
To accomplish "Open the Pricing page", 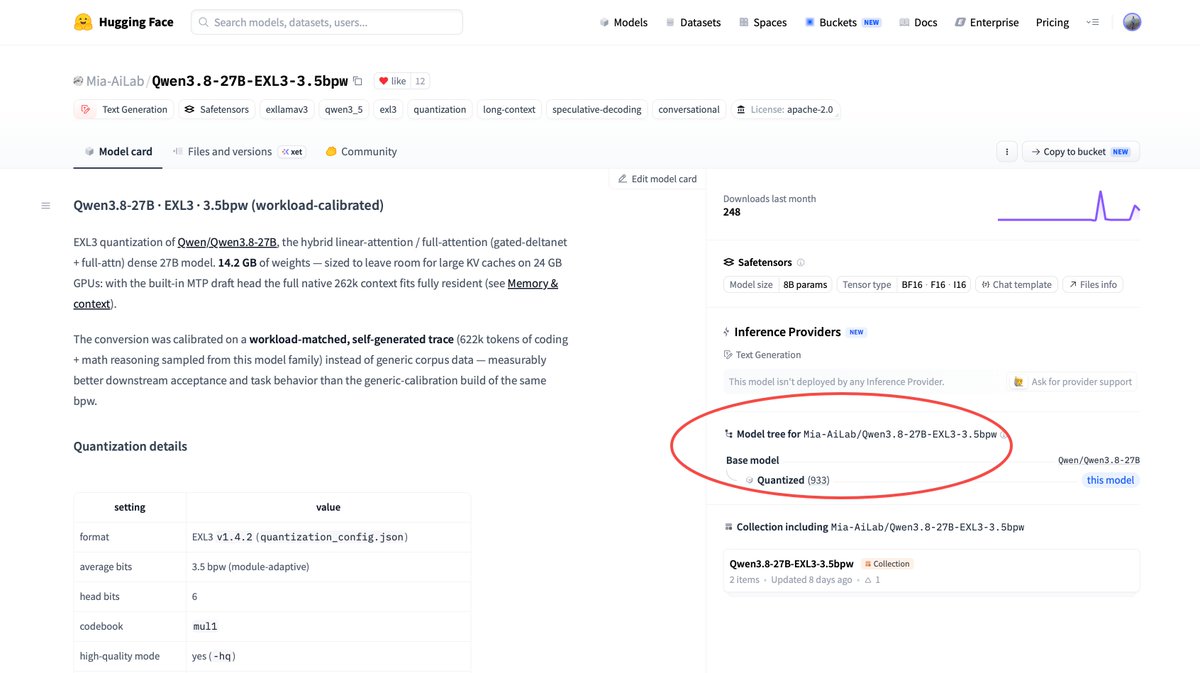I will pyautogui.click(x=1052, y=22).
